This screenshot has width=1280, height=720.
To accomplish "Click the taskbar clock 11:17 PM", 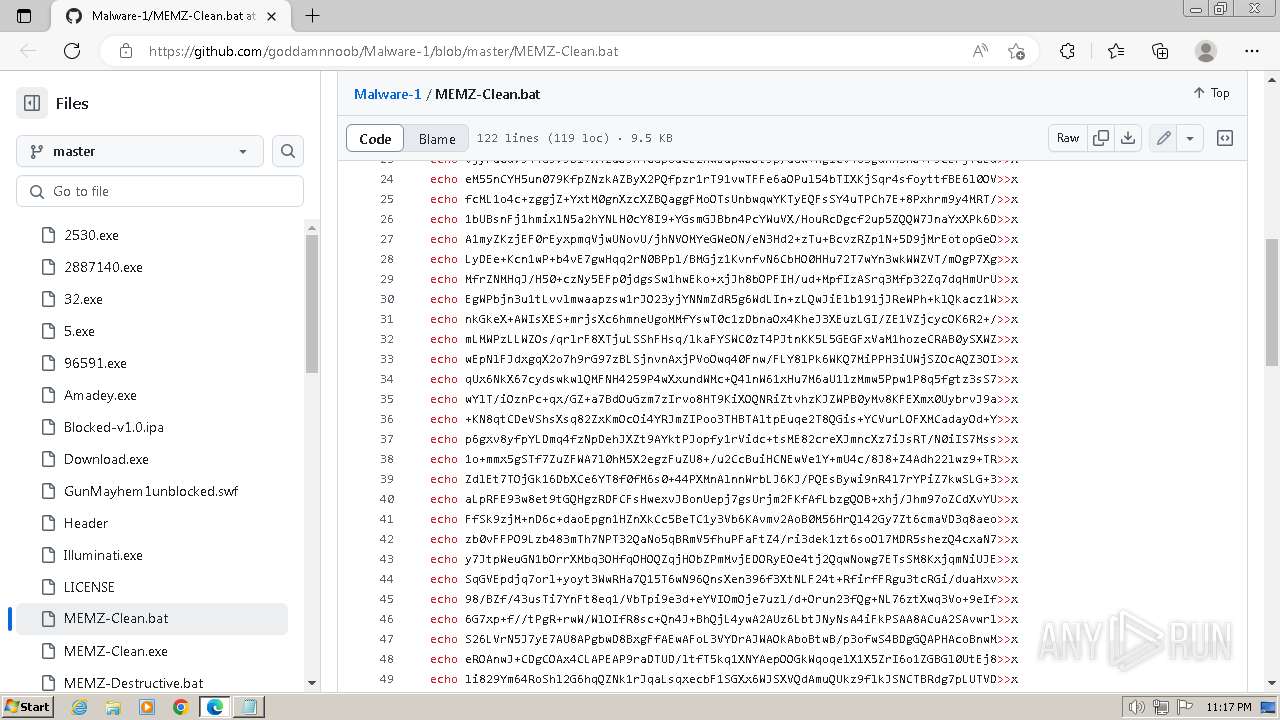I will tap(1229, 707).
